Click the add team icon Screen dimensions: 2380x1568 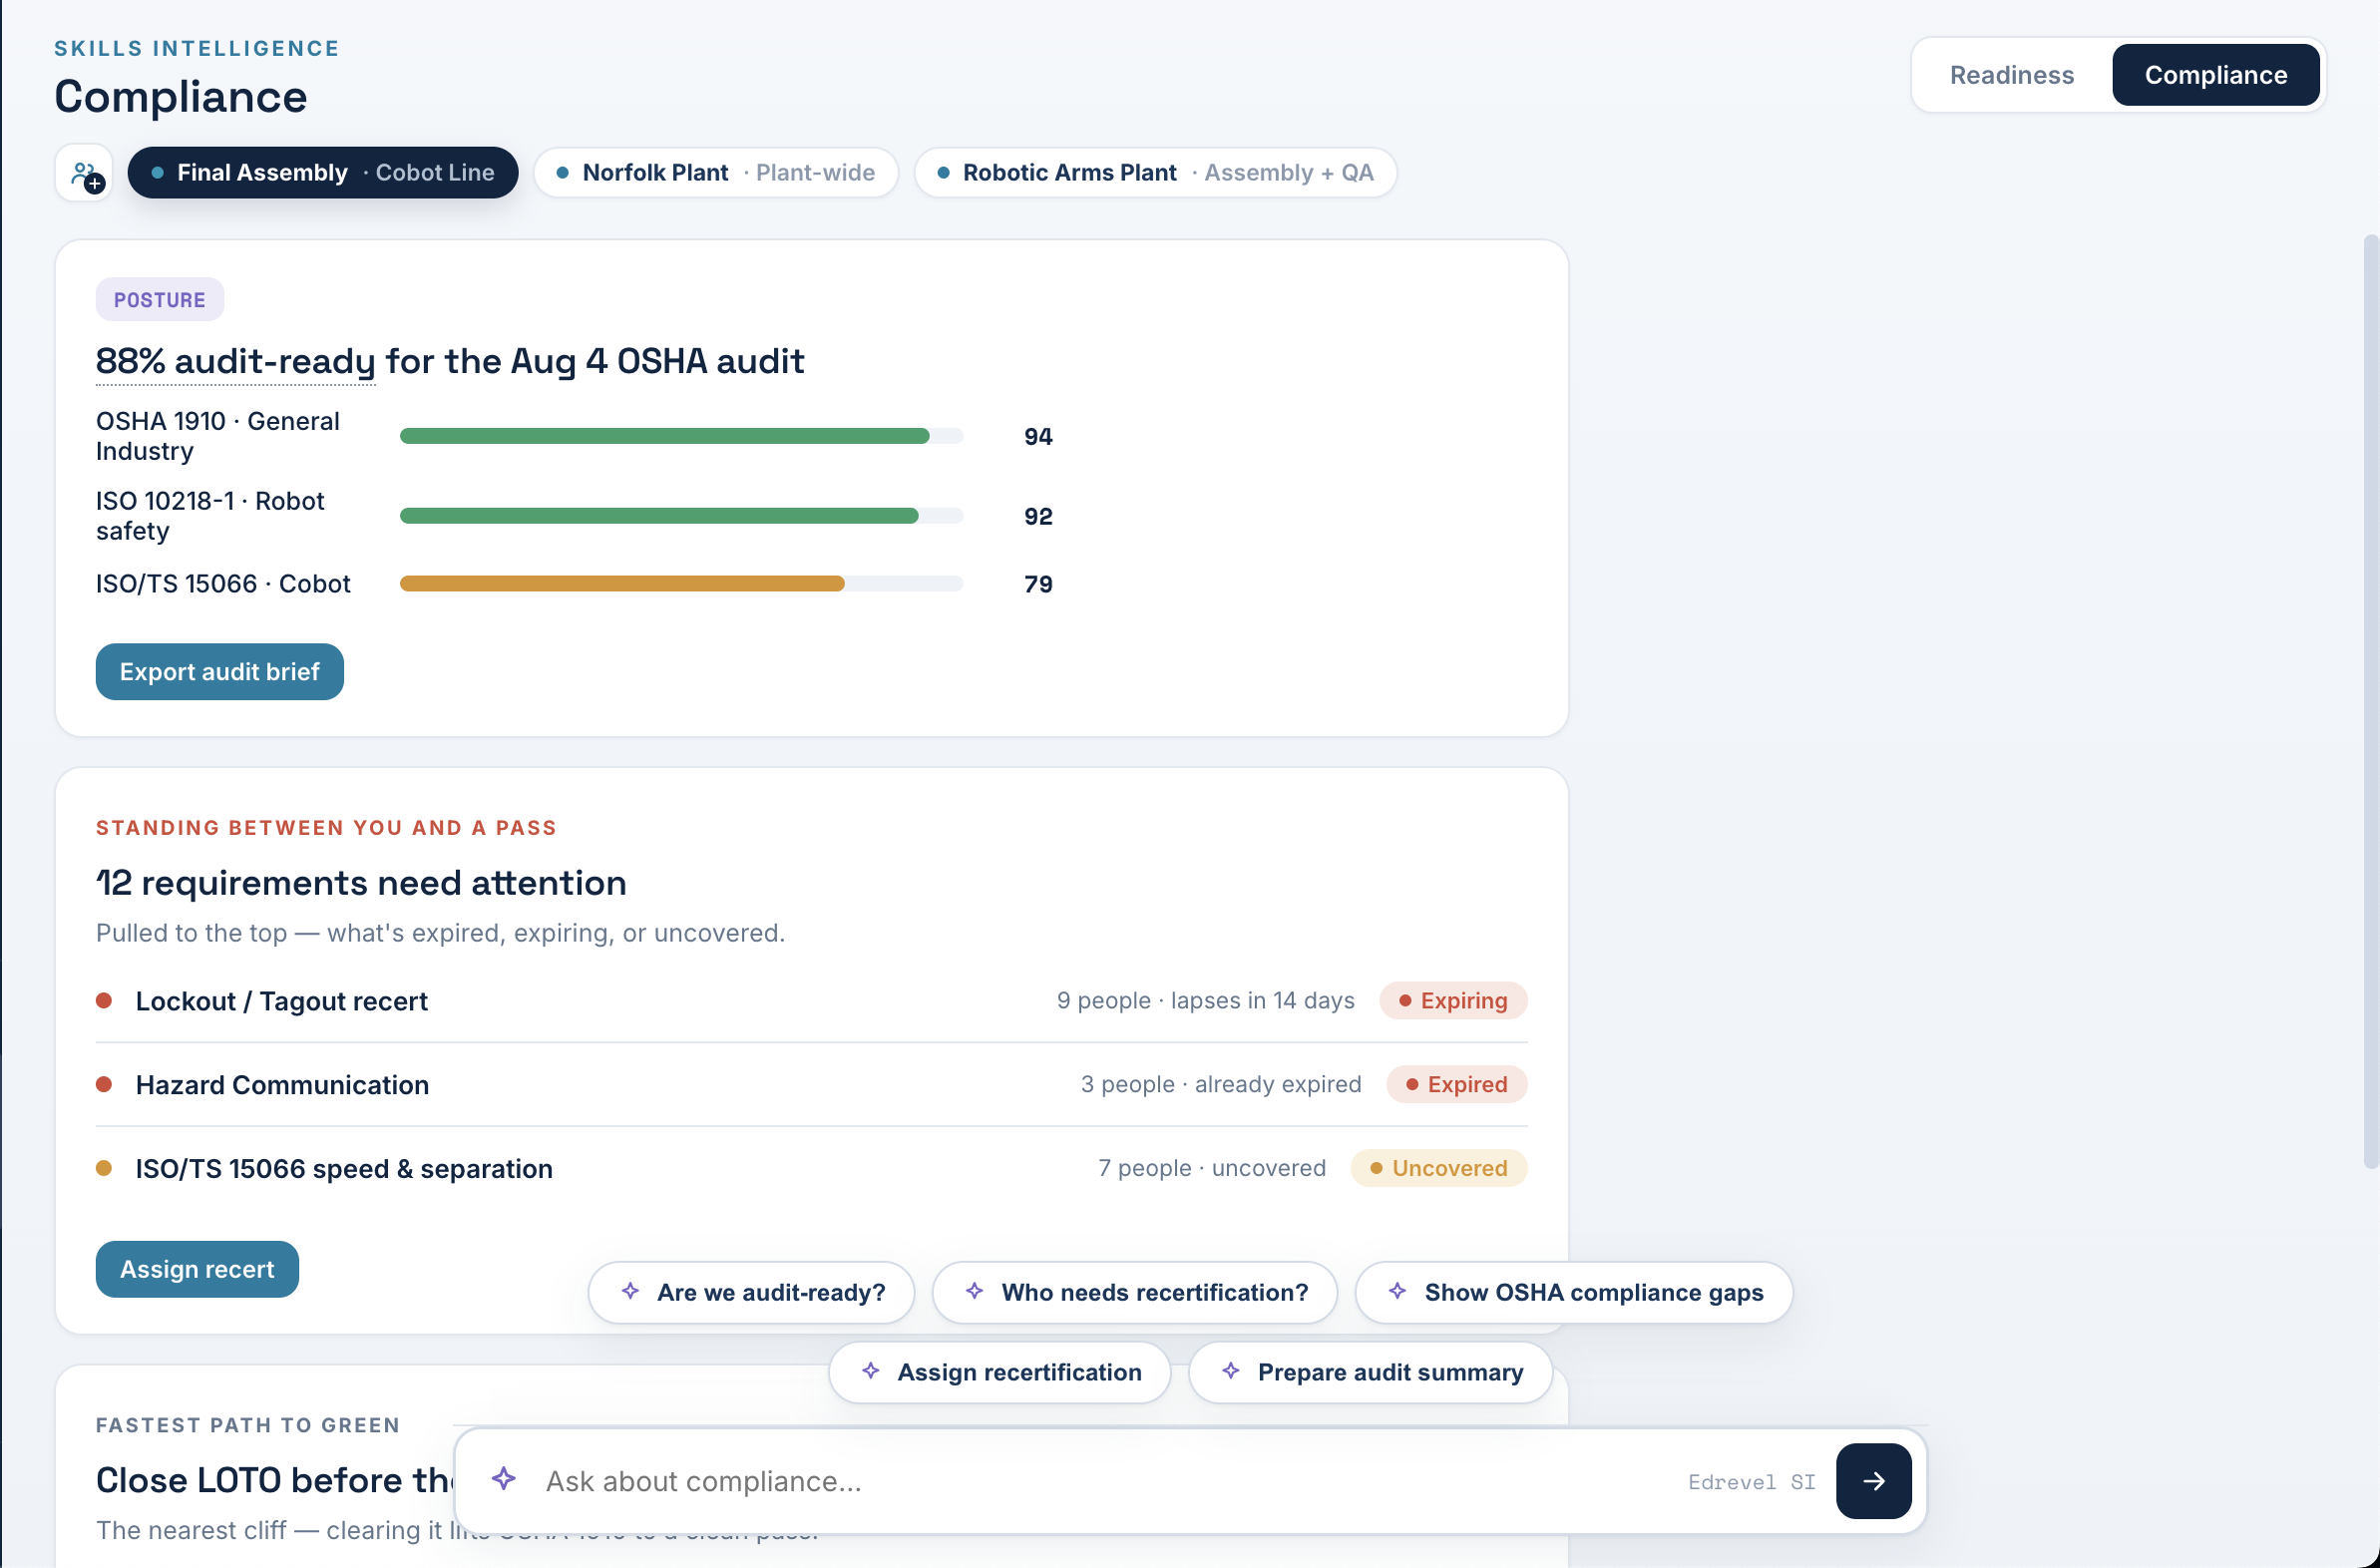85,174
